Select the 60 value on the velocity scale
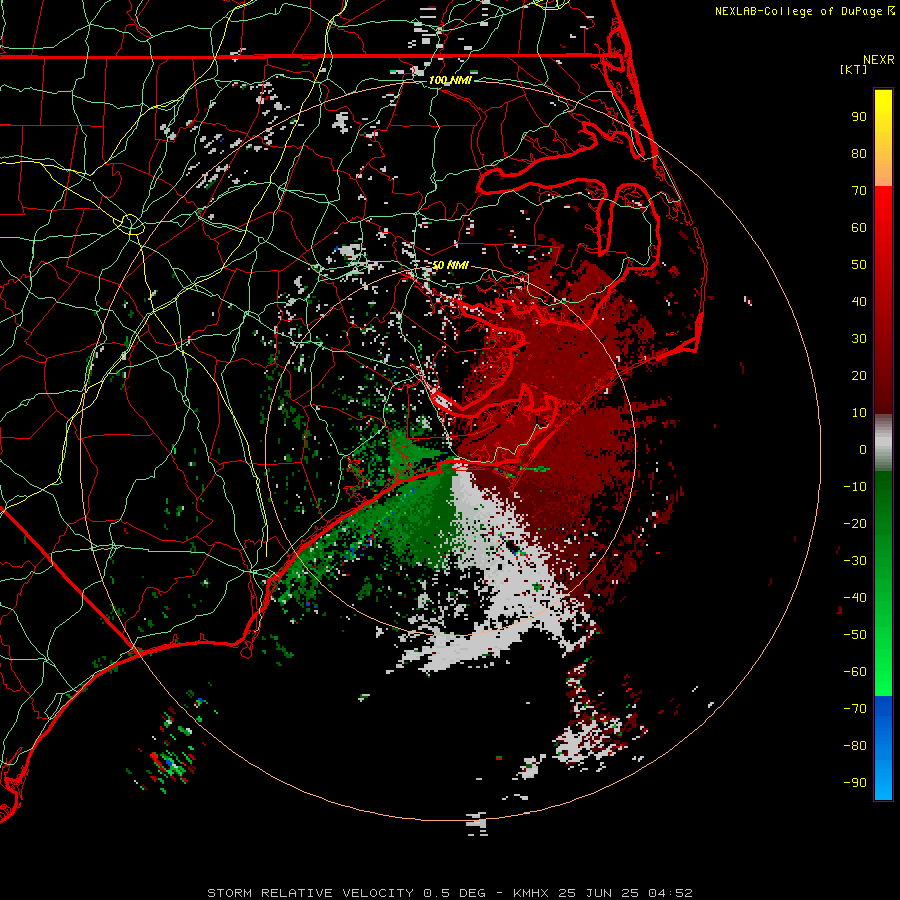Screen dimensions: 900x900 click(x=859, y=227)
